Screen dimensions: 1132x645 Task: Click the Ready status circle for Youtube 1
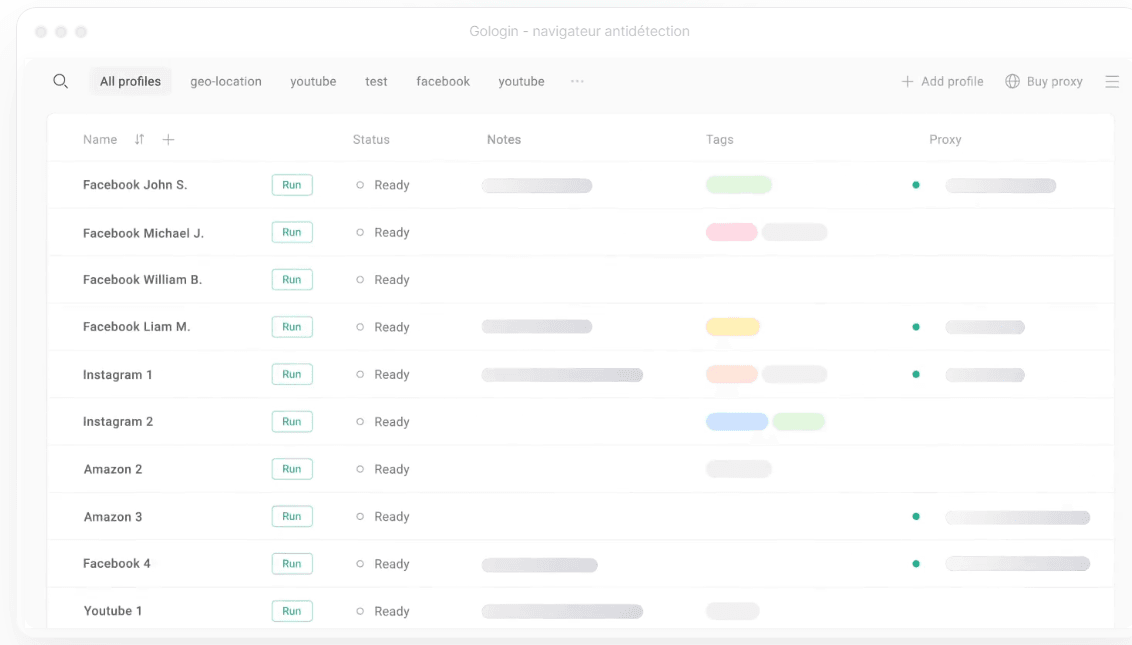tap(360, 612)
